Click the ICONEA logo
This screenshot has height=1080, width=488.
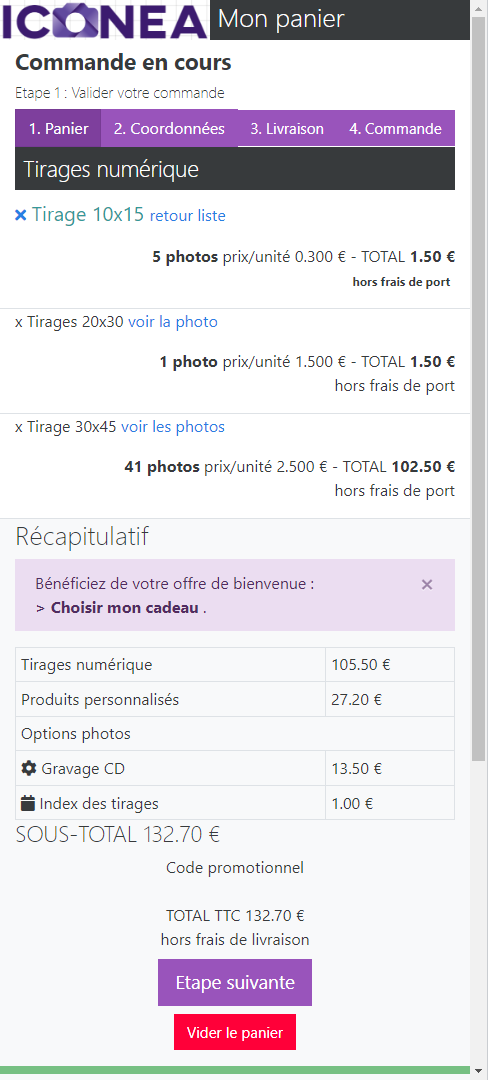[105, 21]
